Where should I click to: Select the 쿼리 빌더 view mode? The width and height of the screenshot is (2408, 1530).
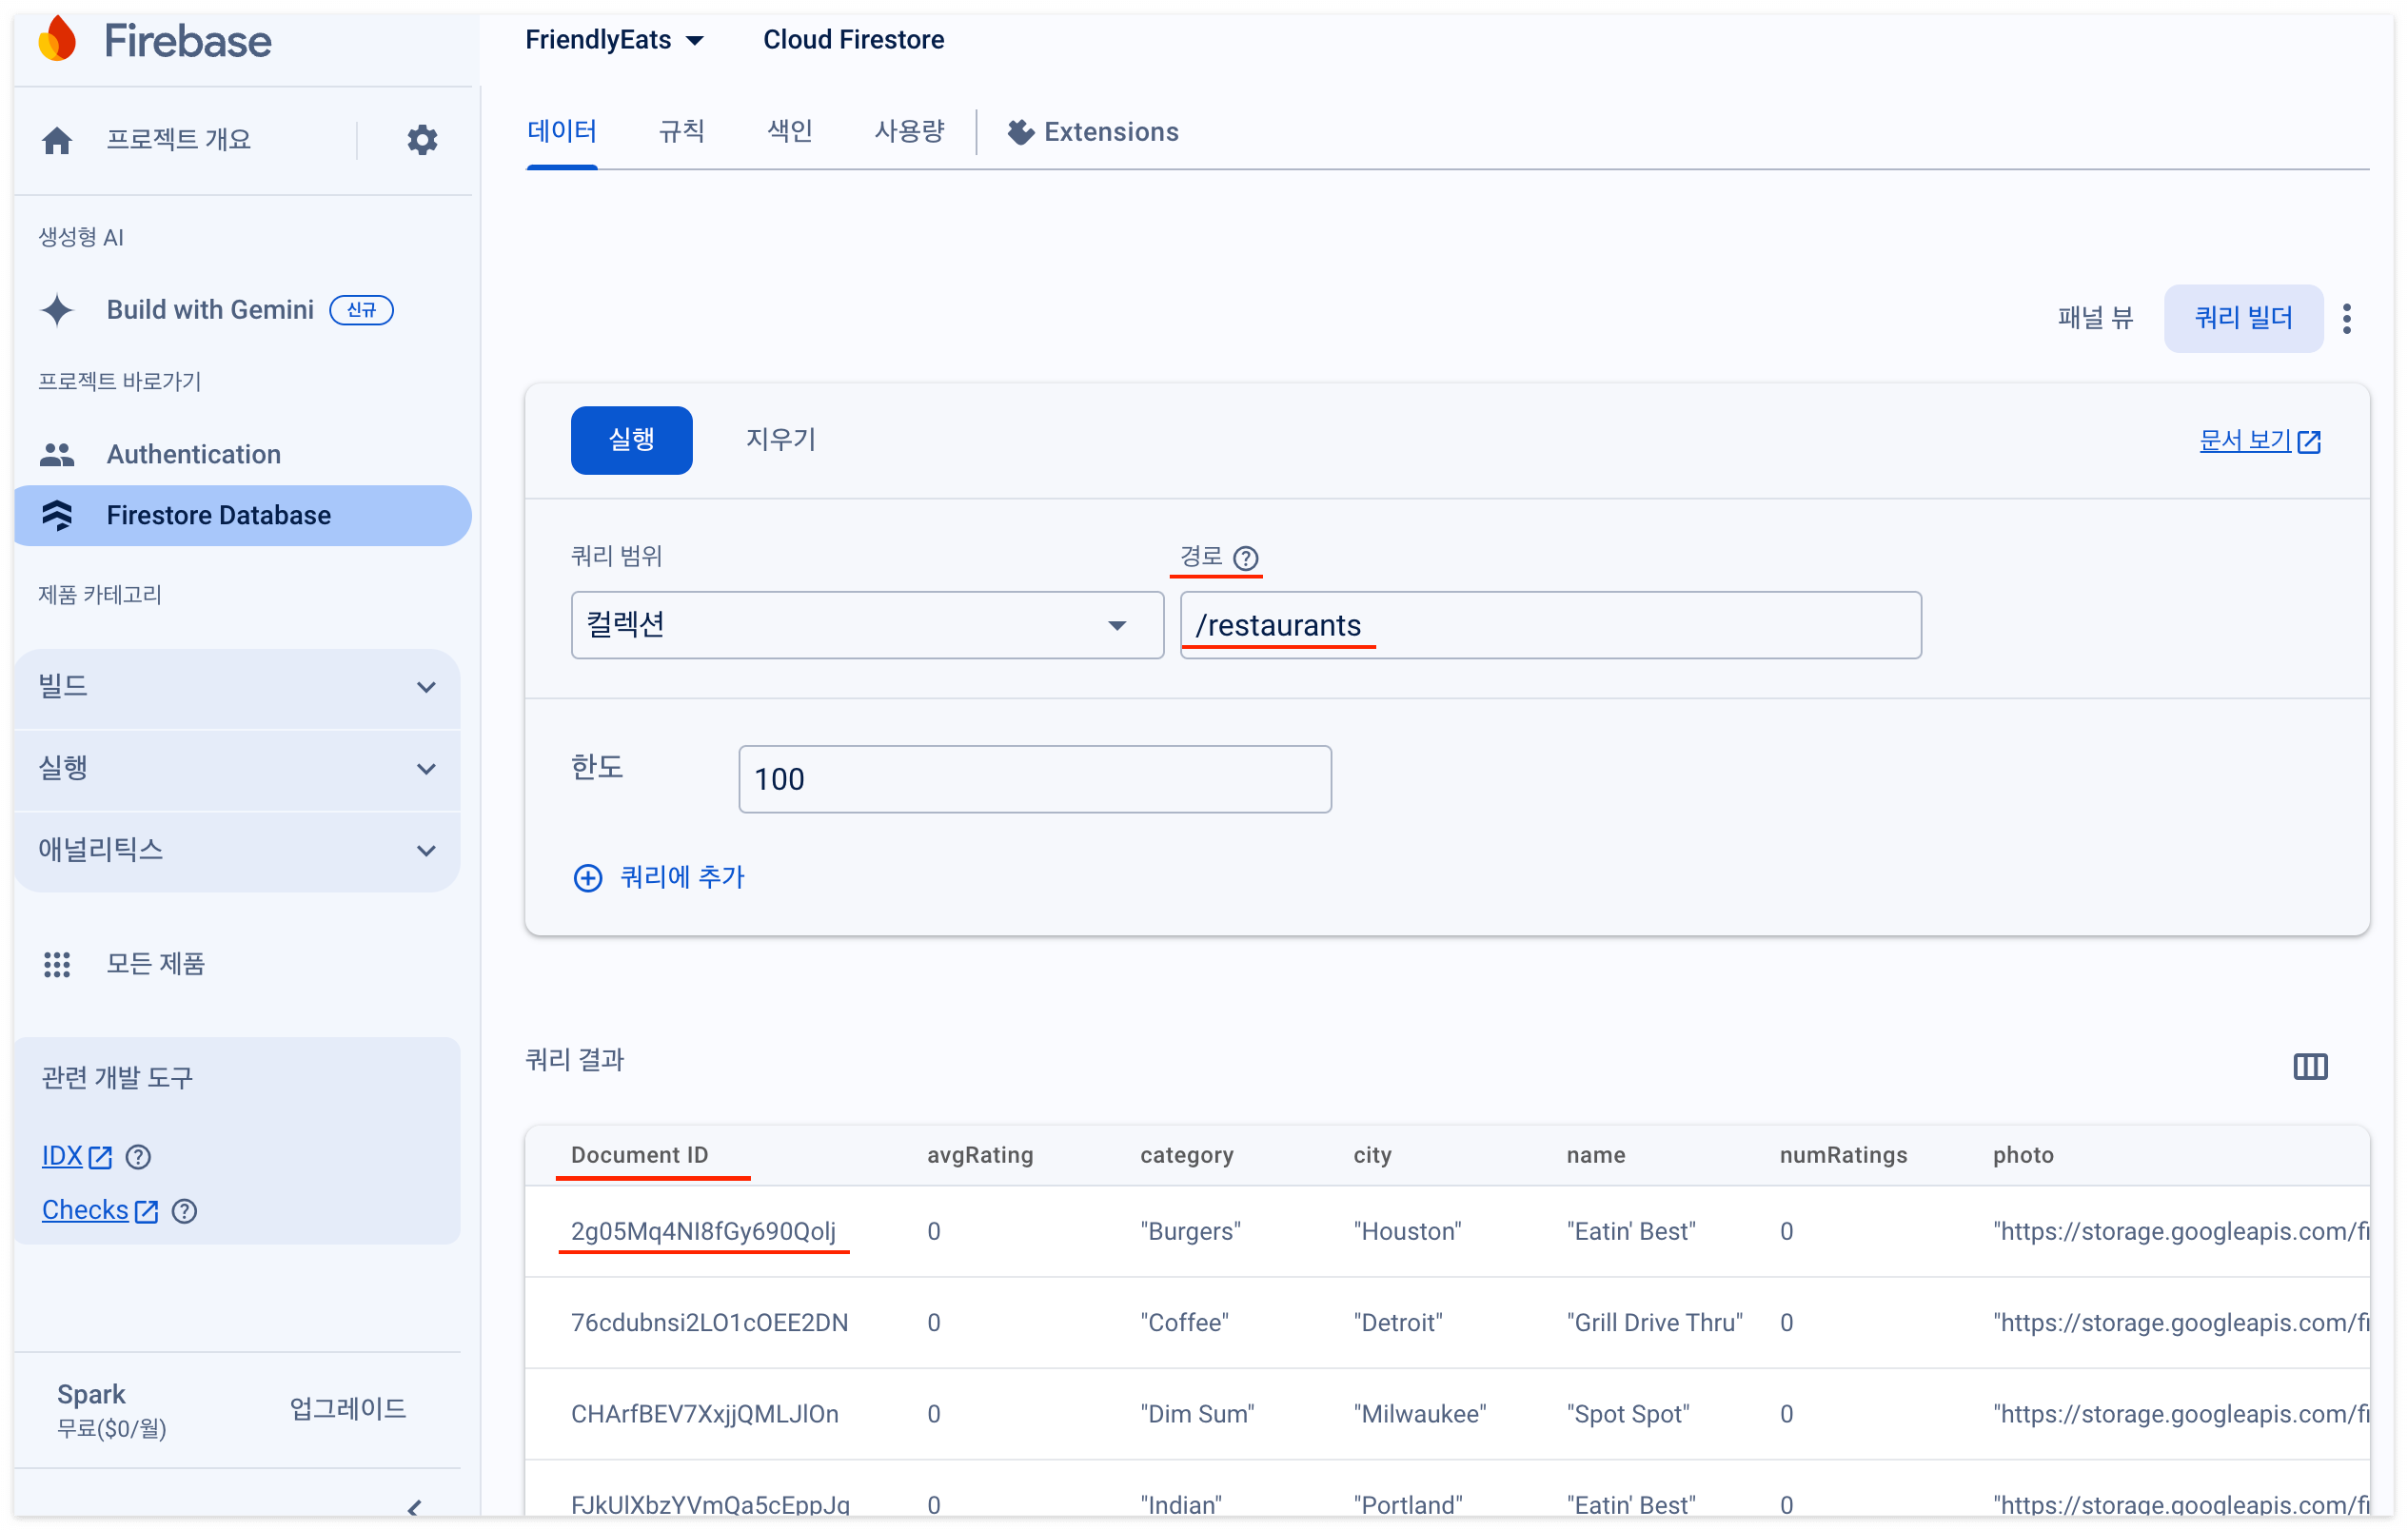point(2242,318)
